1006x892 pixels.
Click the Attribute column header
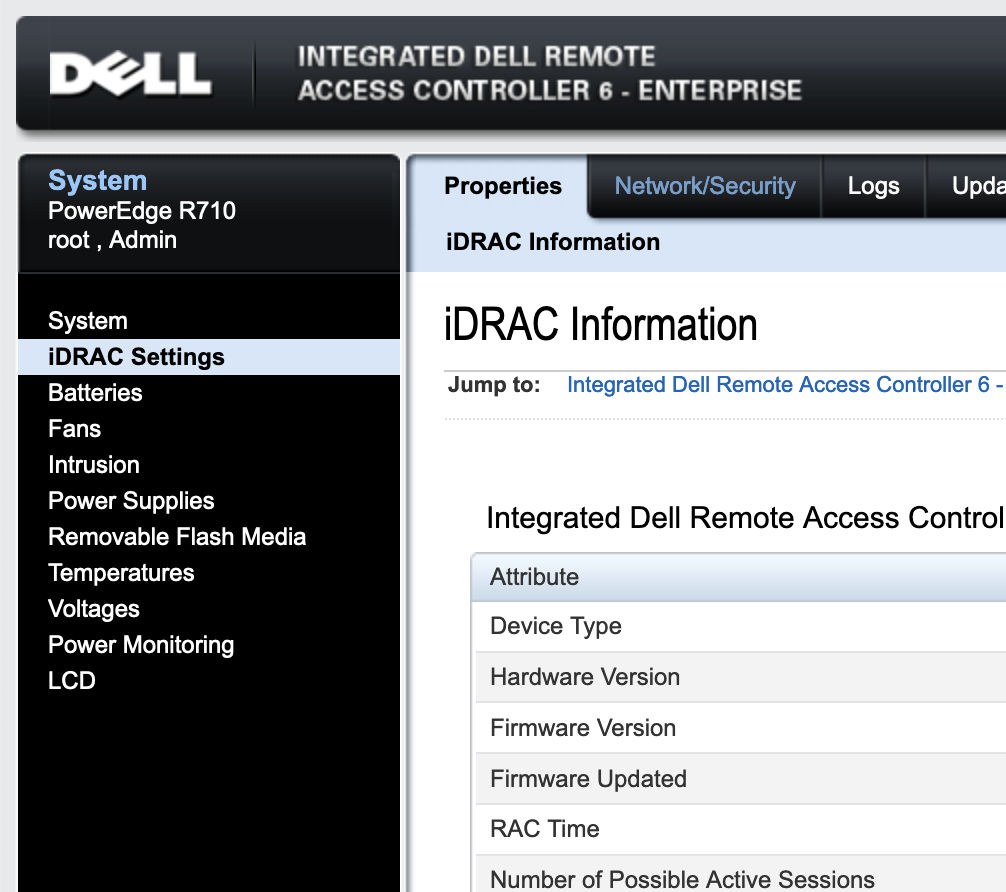tap(534, 577)
